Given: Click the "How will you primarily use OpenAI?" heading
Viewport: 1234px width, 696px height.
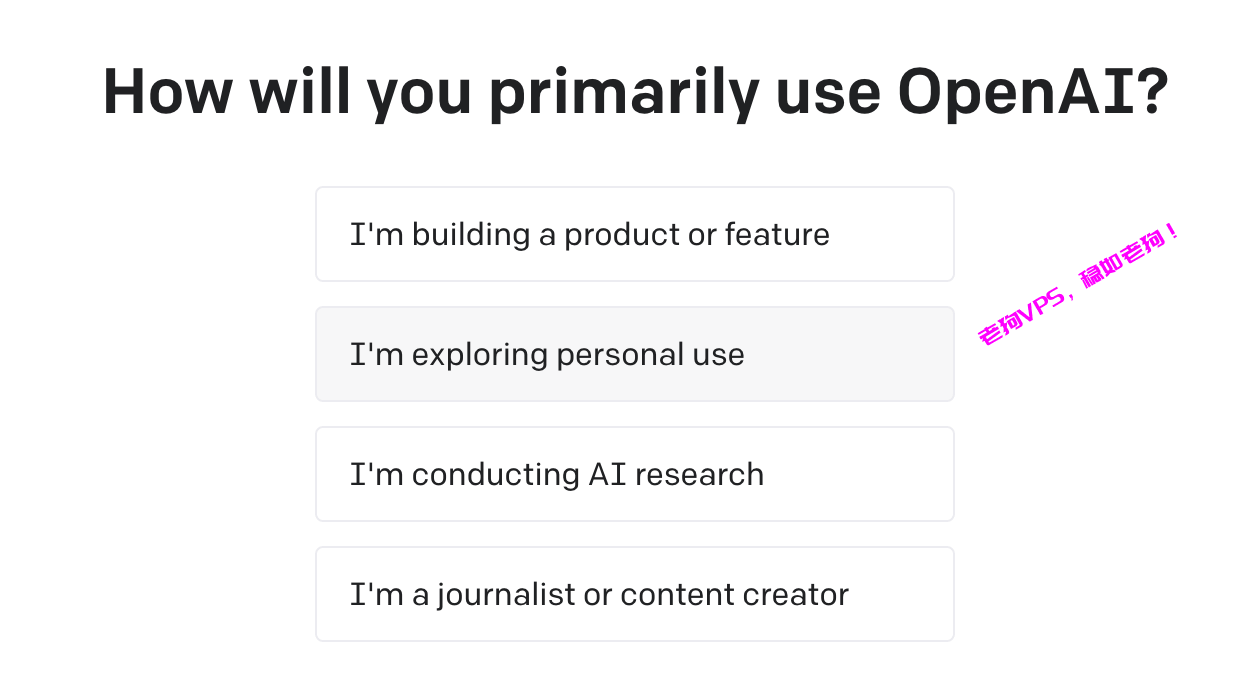Looking at the screenshot, I should click(635, 93).
